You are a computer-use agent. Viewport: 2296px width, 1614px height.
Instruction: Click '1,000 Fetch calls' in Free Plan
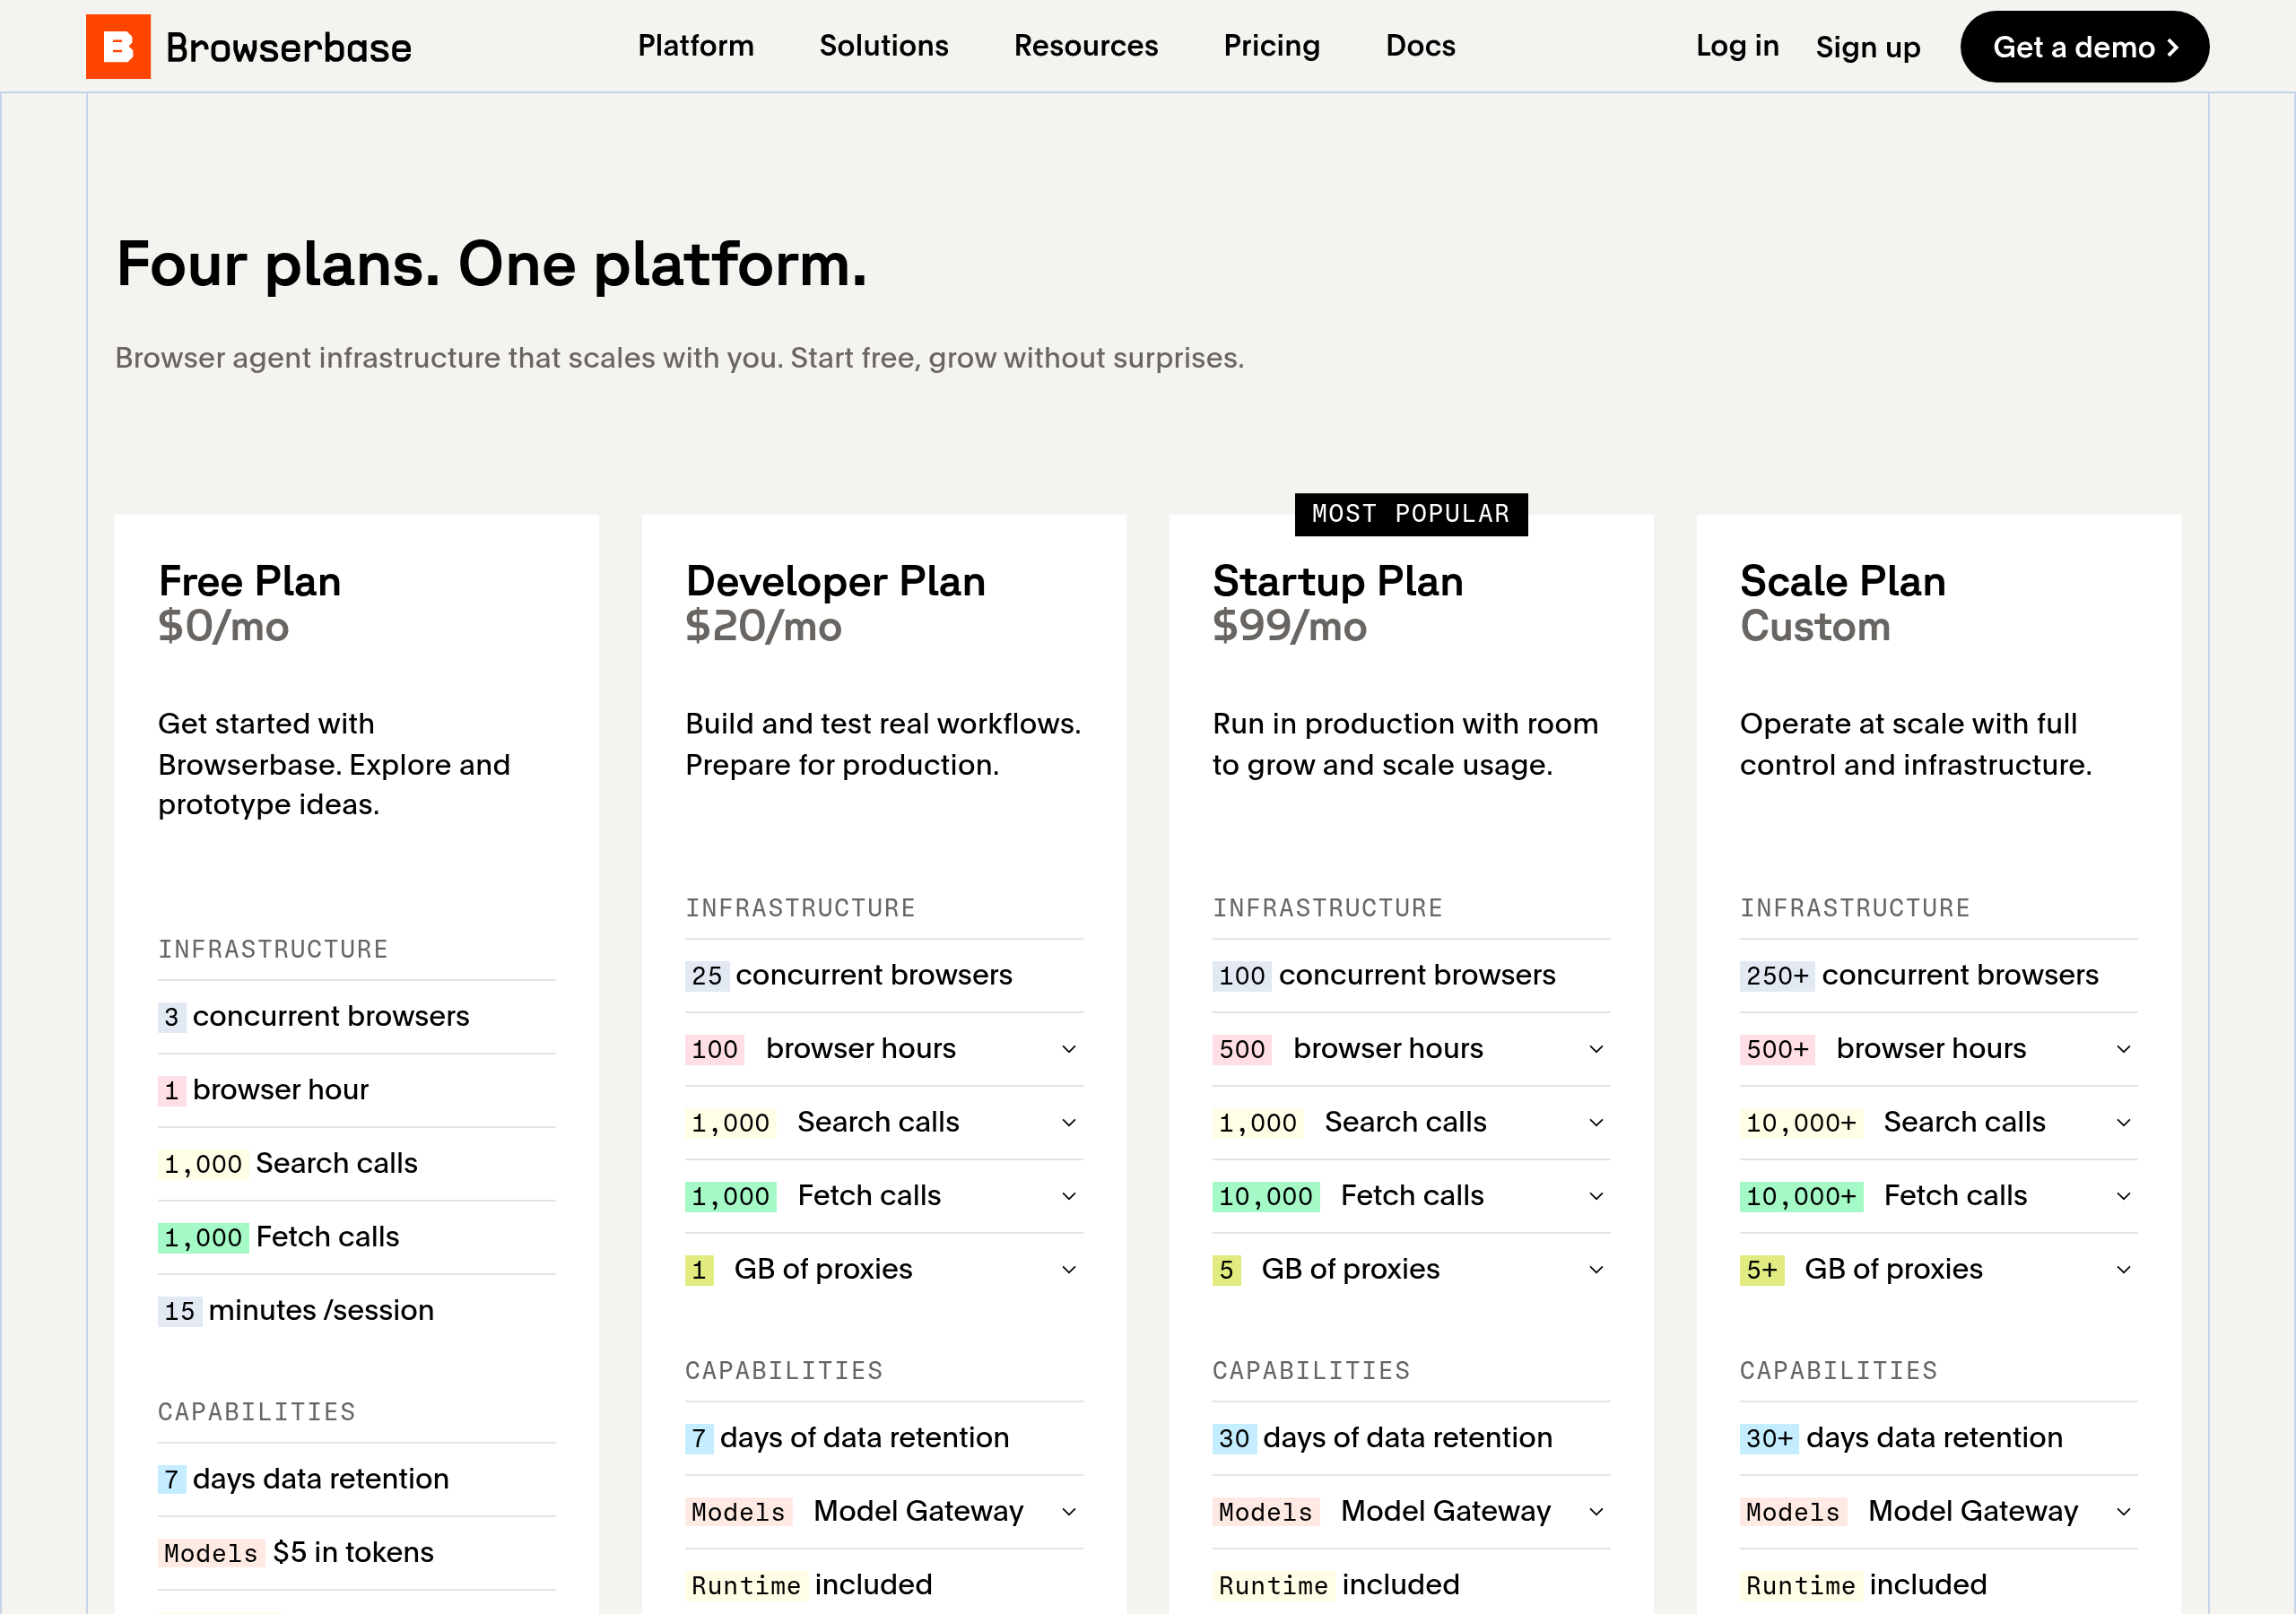[x=279, y=1237]
